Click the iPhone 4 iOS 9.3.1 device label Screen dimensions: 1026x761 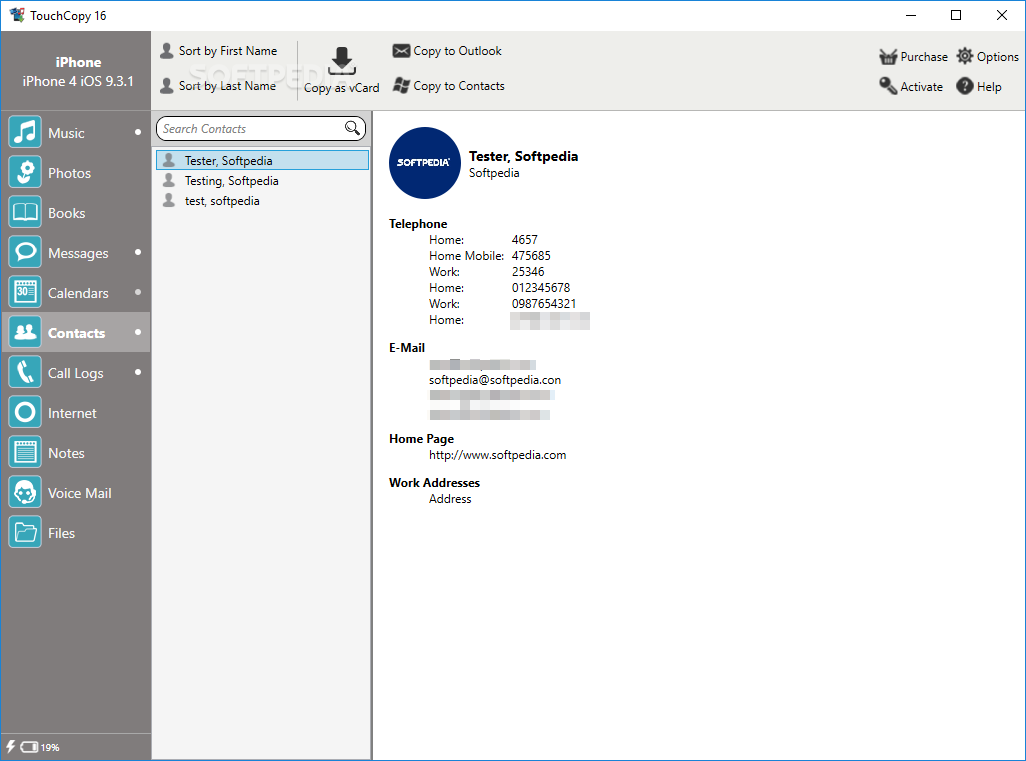[x=78, y=81]
